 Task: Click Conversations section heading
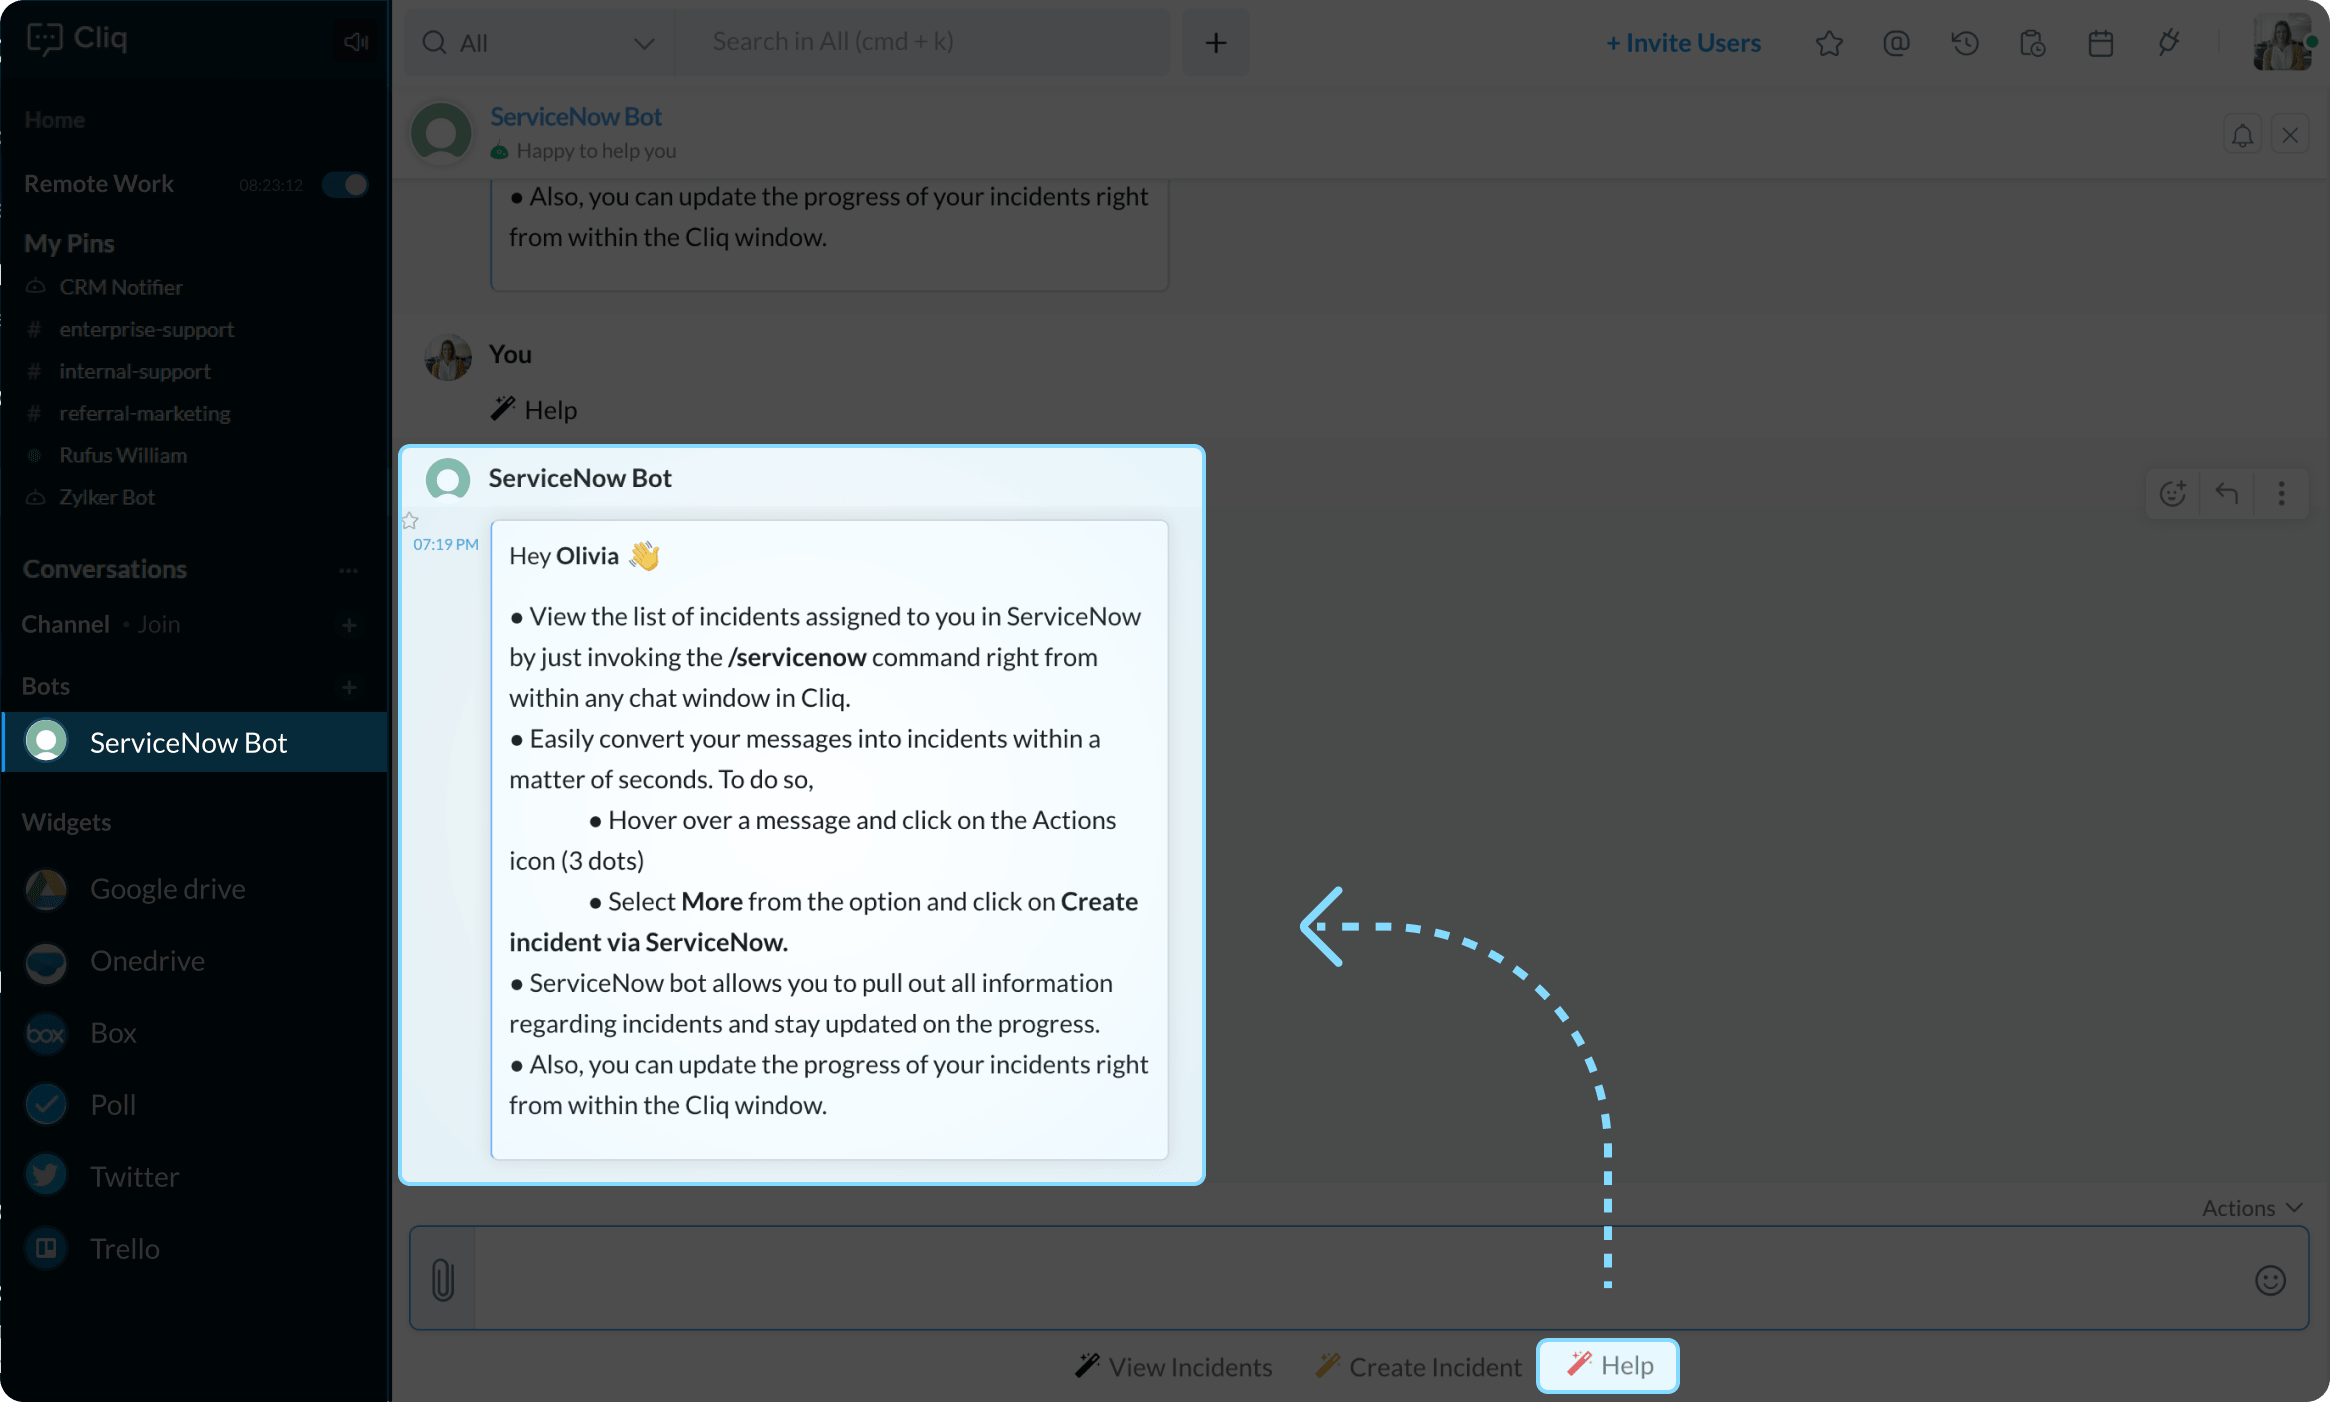pos(105,569)
